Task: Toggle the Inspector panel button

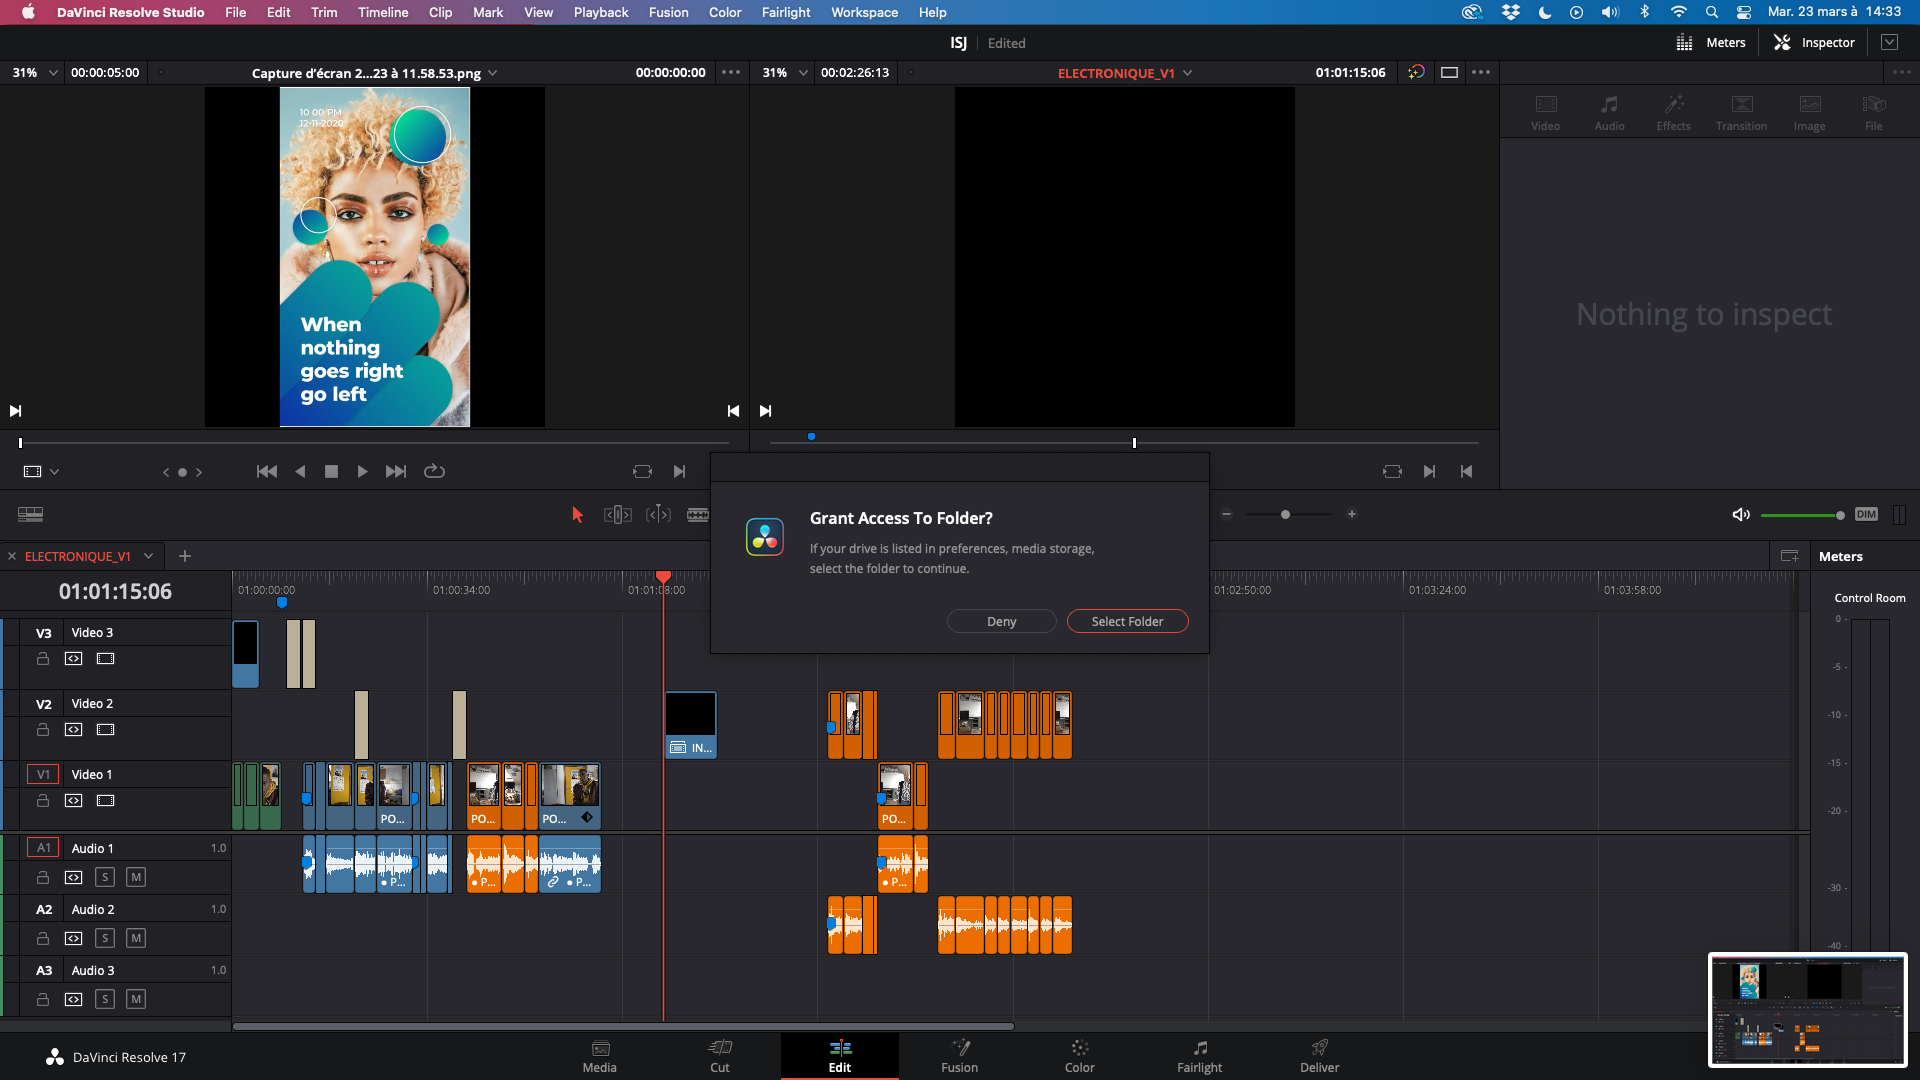Action: point(1814,42)
